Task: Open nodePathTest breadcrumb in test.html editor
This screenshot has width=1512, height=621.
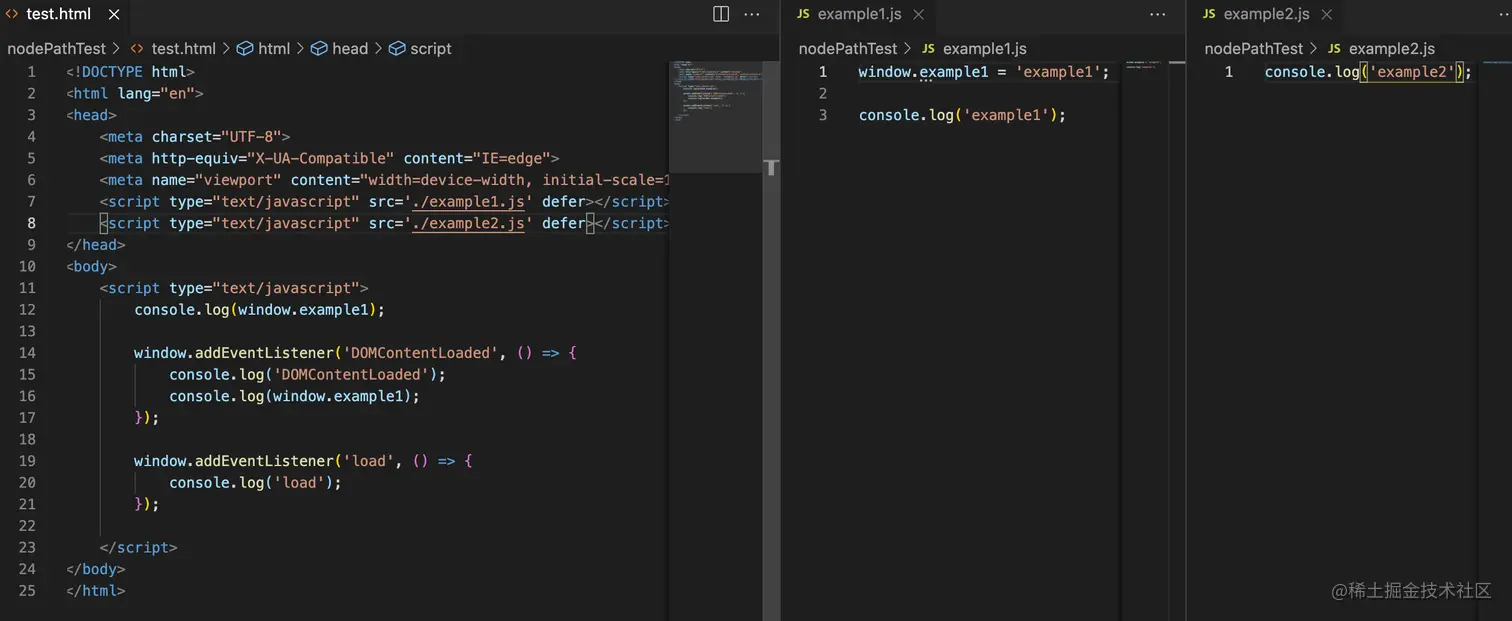Action: coord(56,48)
